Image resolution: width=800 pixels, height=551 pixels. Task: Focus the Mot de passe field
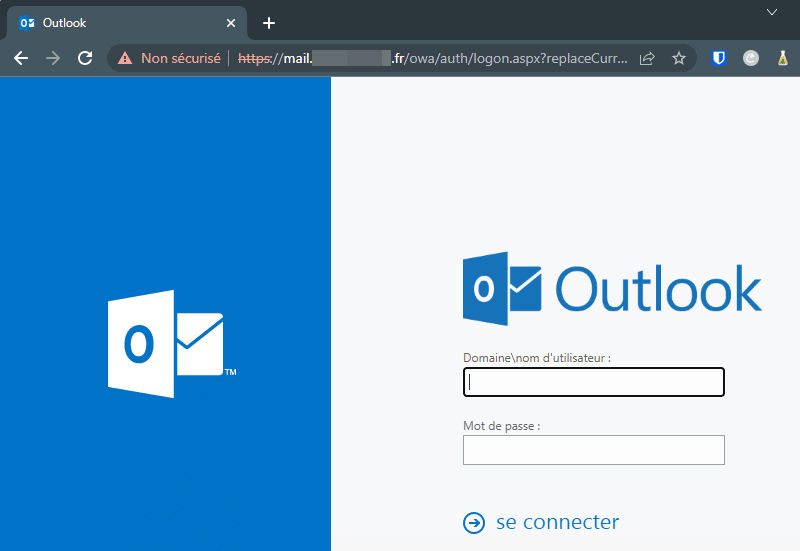[594, 450]
